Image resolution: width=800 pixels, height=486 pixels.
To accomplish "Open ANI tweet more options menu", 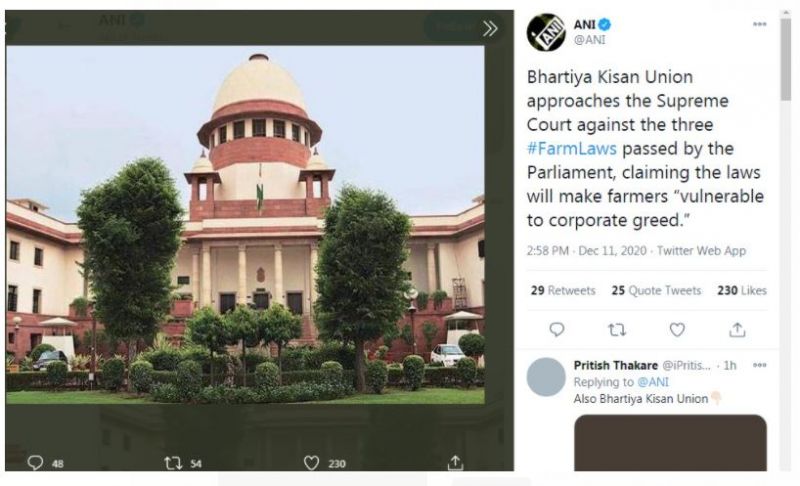I will (x=759, y=24).
